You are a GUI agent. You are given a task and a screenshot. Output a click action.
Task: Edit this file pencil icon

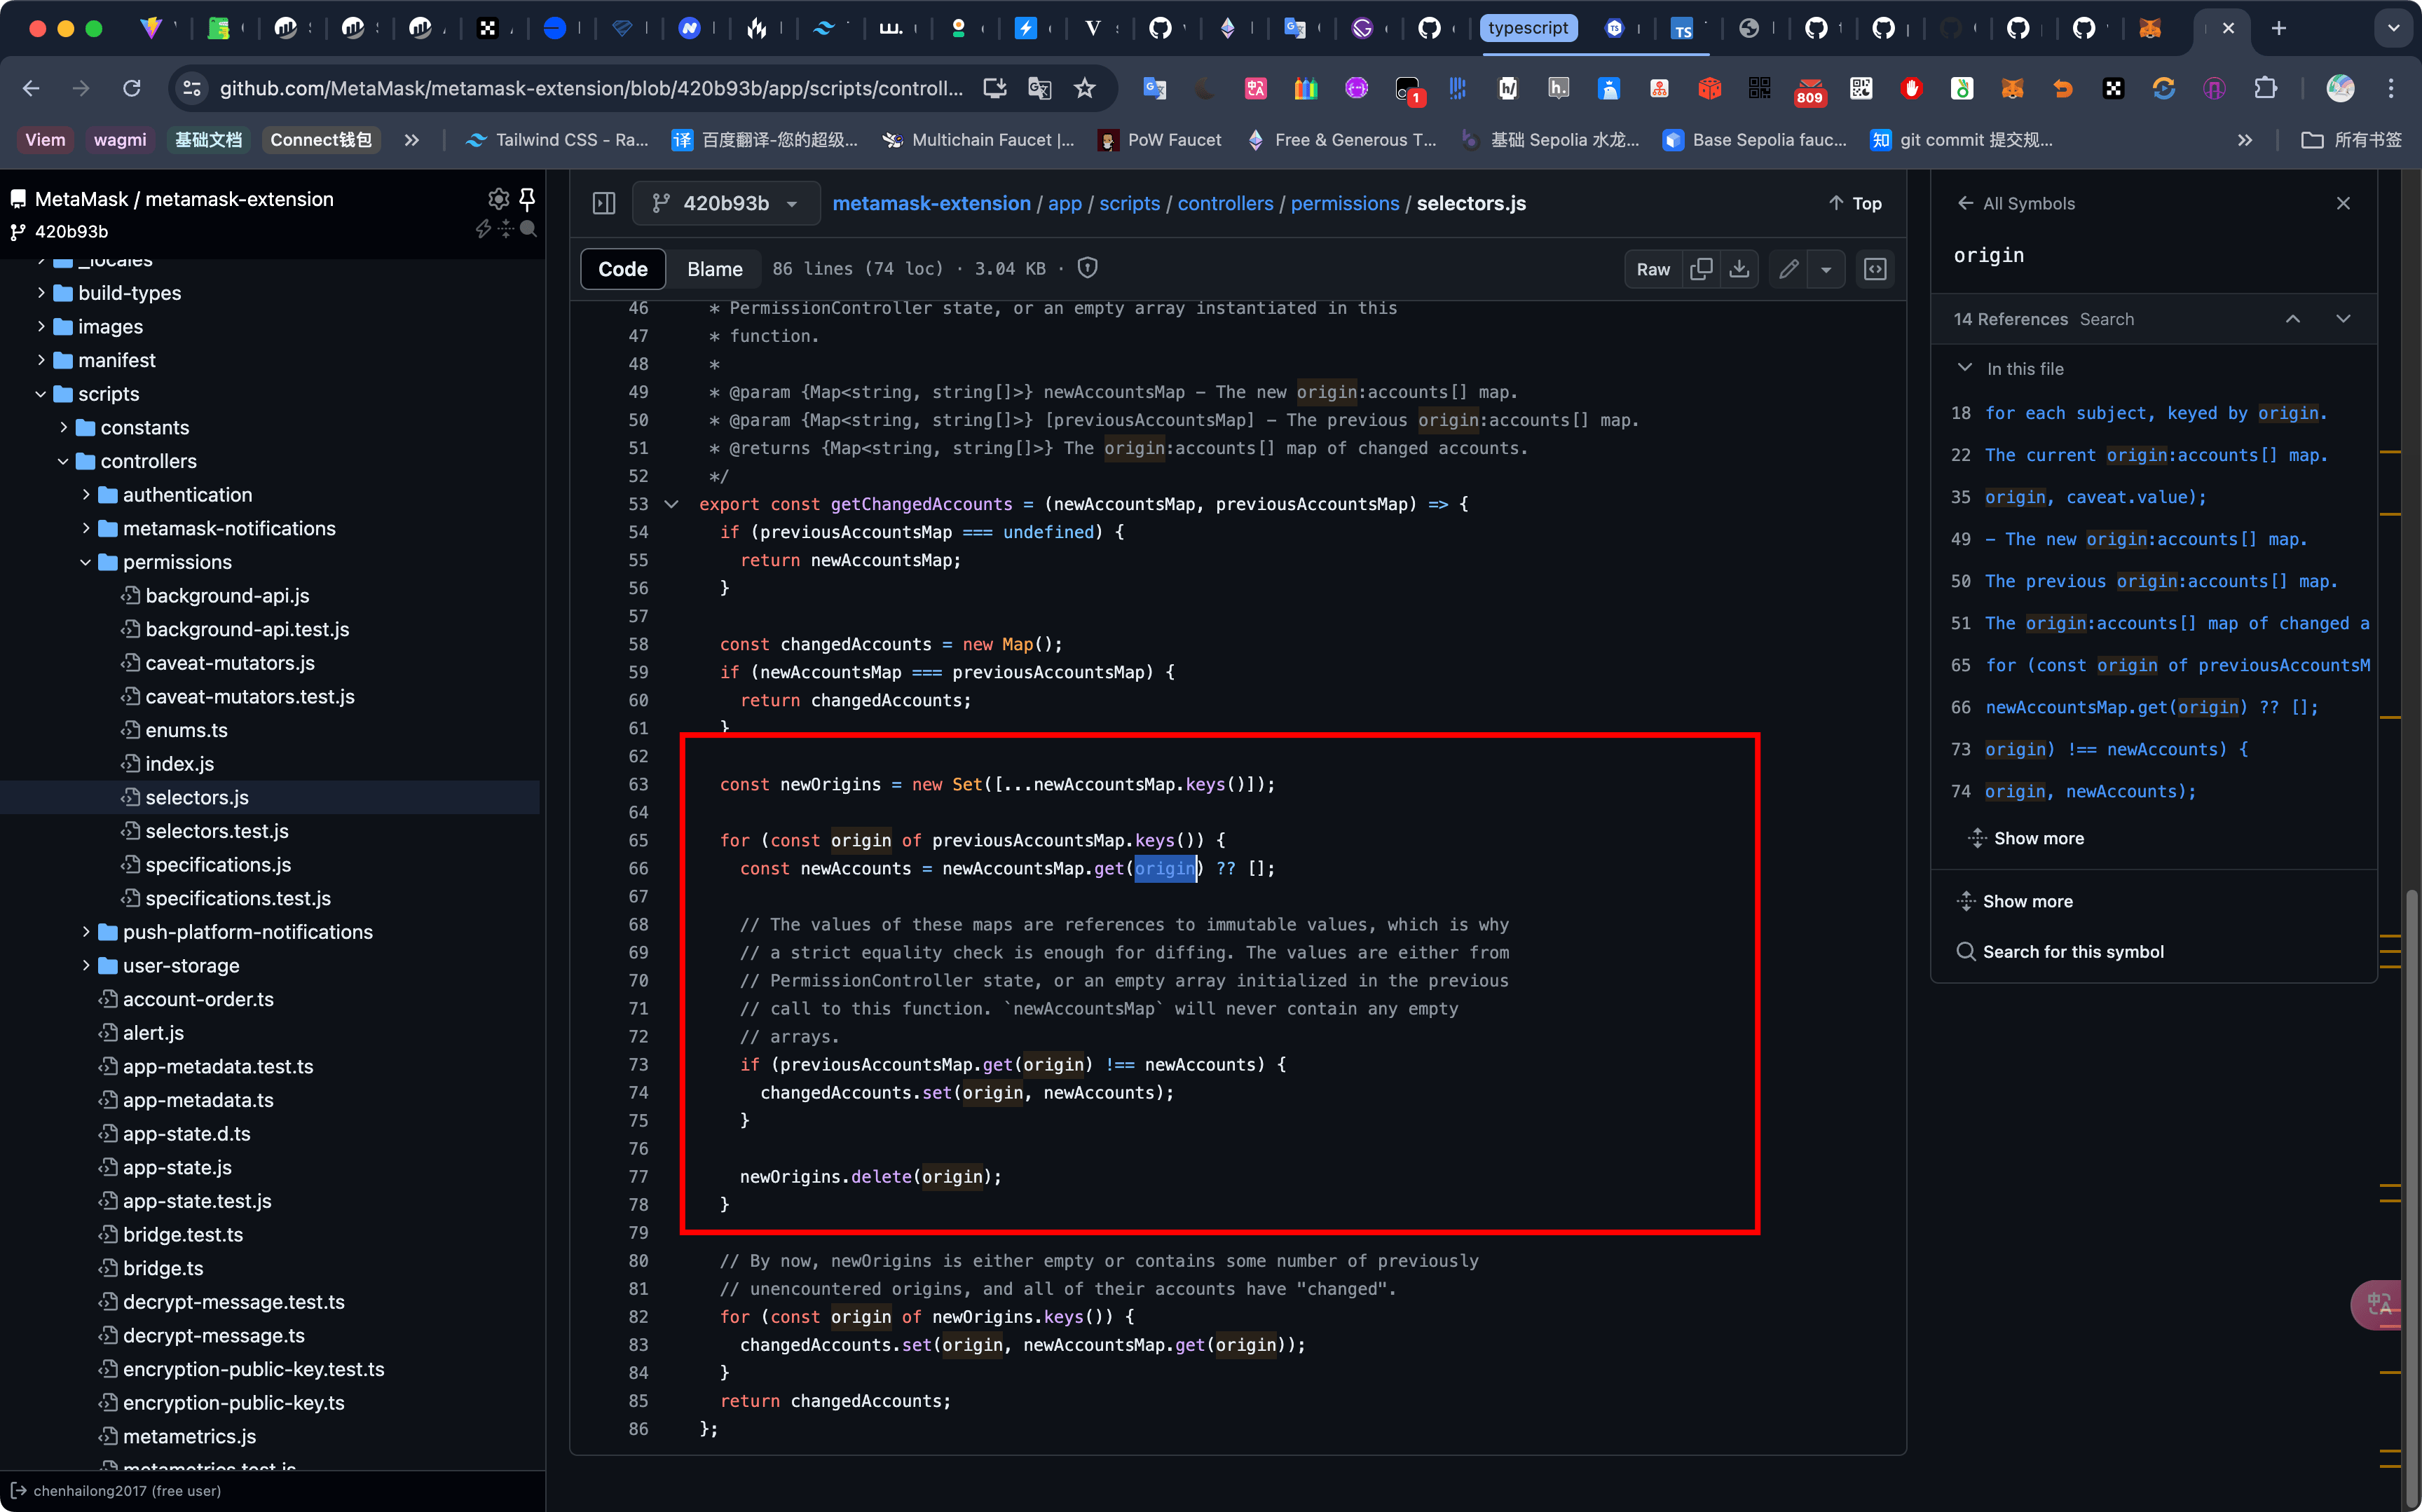click(1789, 269)
